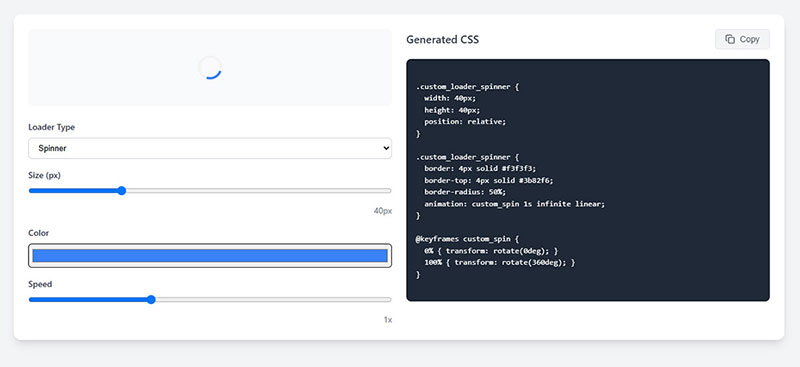Click the Speed label
This screenshot has height=367, width=800.
click(x=40, y=284)
